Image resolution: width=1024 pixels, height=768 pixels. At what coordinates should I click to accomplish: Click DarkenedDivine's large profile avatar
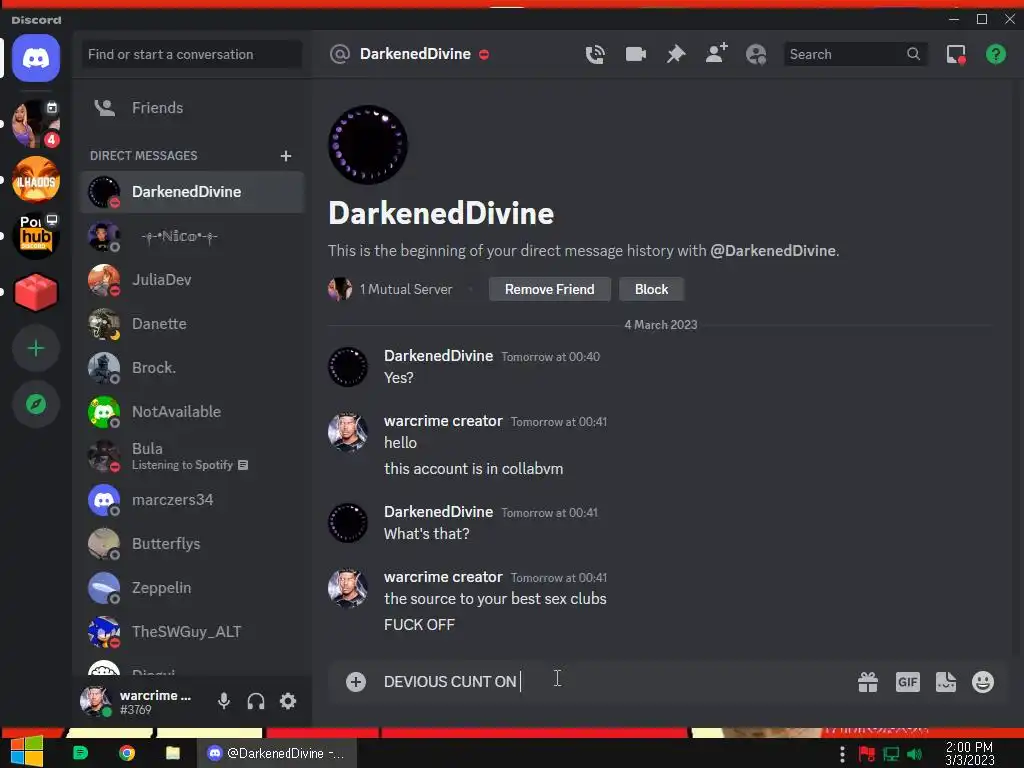pos(368,145)
